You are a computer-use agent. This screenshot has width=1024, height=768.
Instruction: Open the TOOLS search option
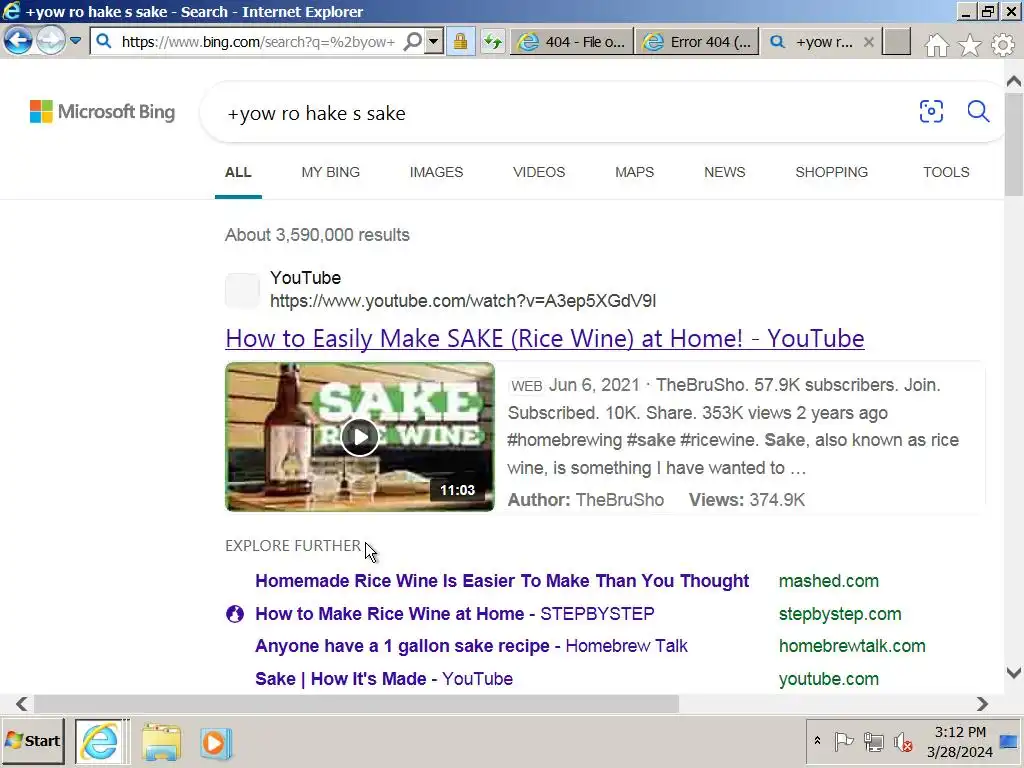946,172
